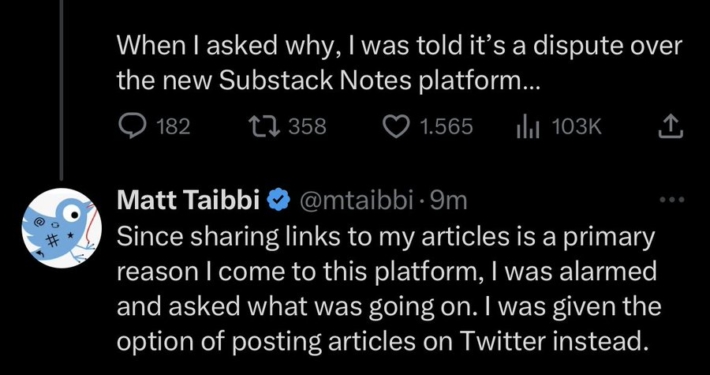Open tweet starting "Since sharing links"
The image size is (710, 375).
[389, 289]
